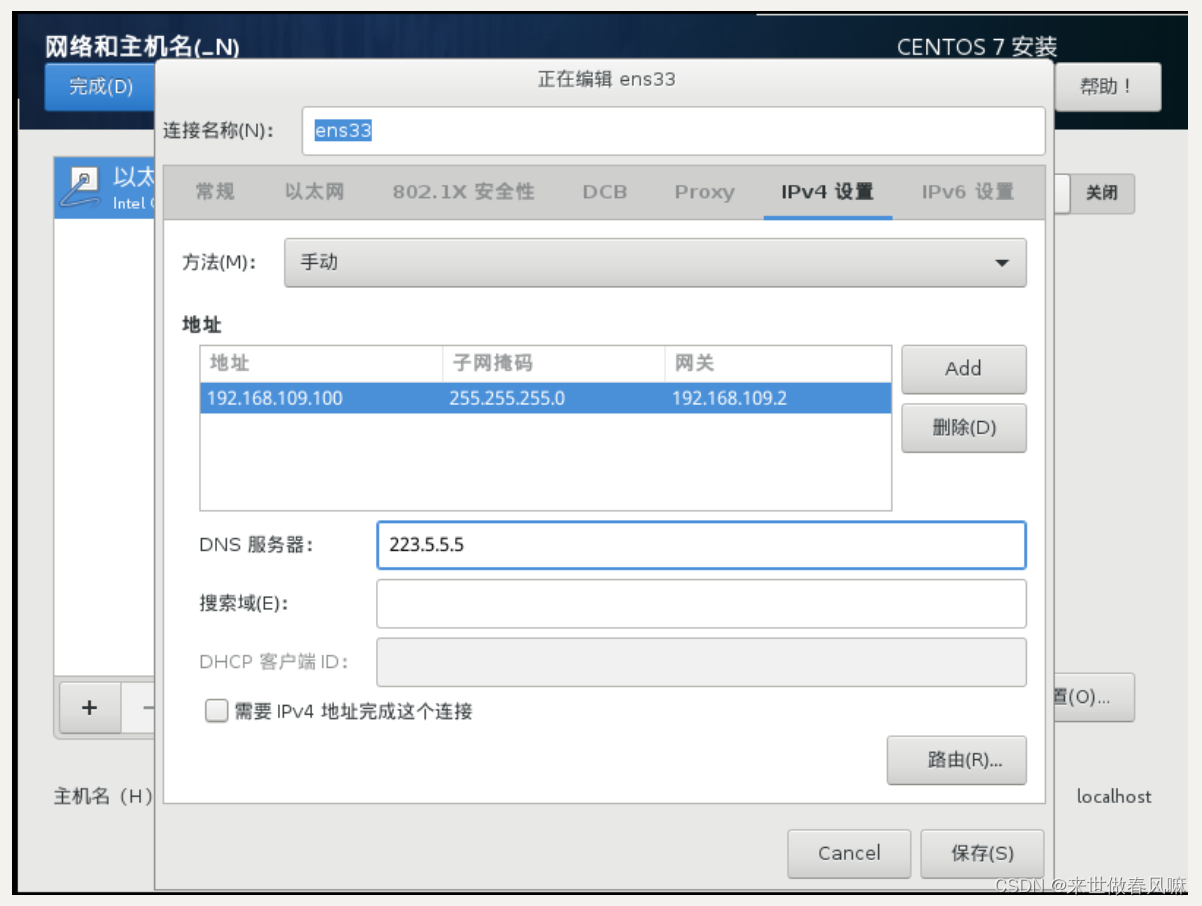Click the 帮助! help button
Image resolution: width=1202 pixels, height=906 pixels.
click(1107, 87)
